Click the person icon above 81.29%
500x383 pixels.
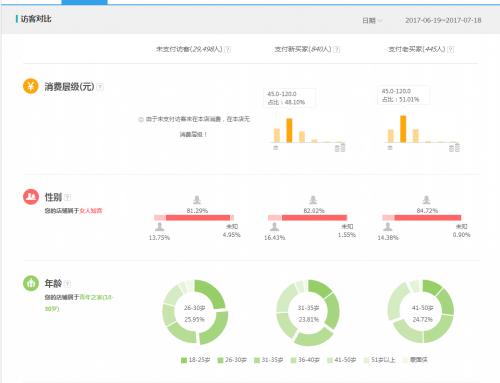point(197,200)
